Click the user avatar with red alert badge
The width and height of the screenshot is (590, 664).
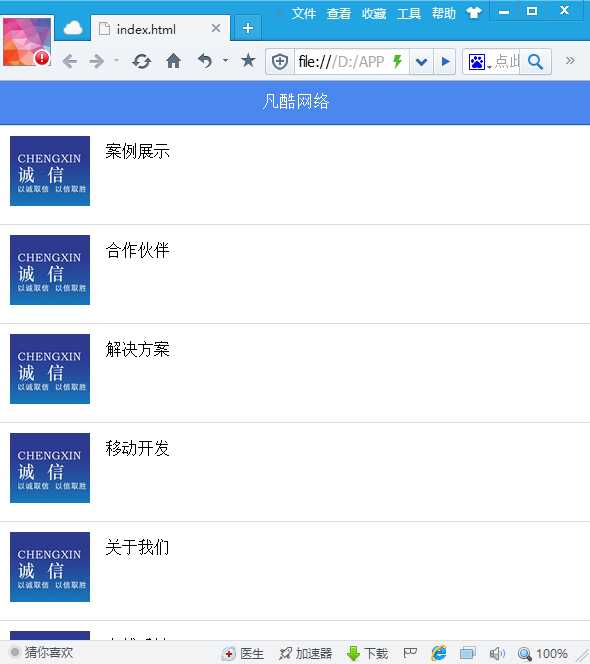pyautogui.click(x=27, y=42)
